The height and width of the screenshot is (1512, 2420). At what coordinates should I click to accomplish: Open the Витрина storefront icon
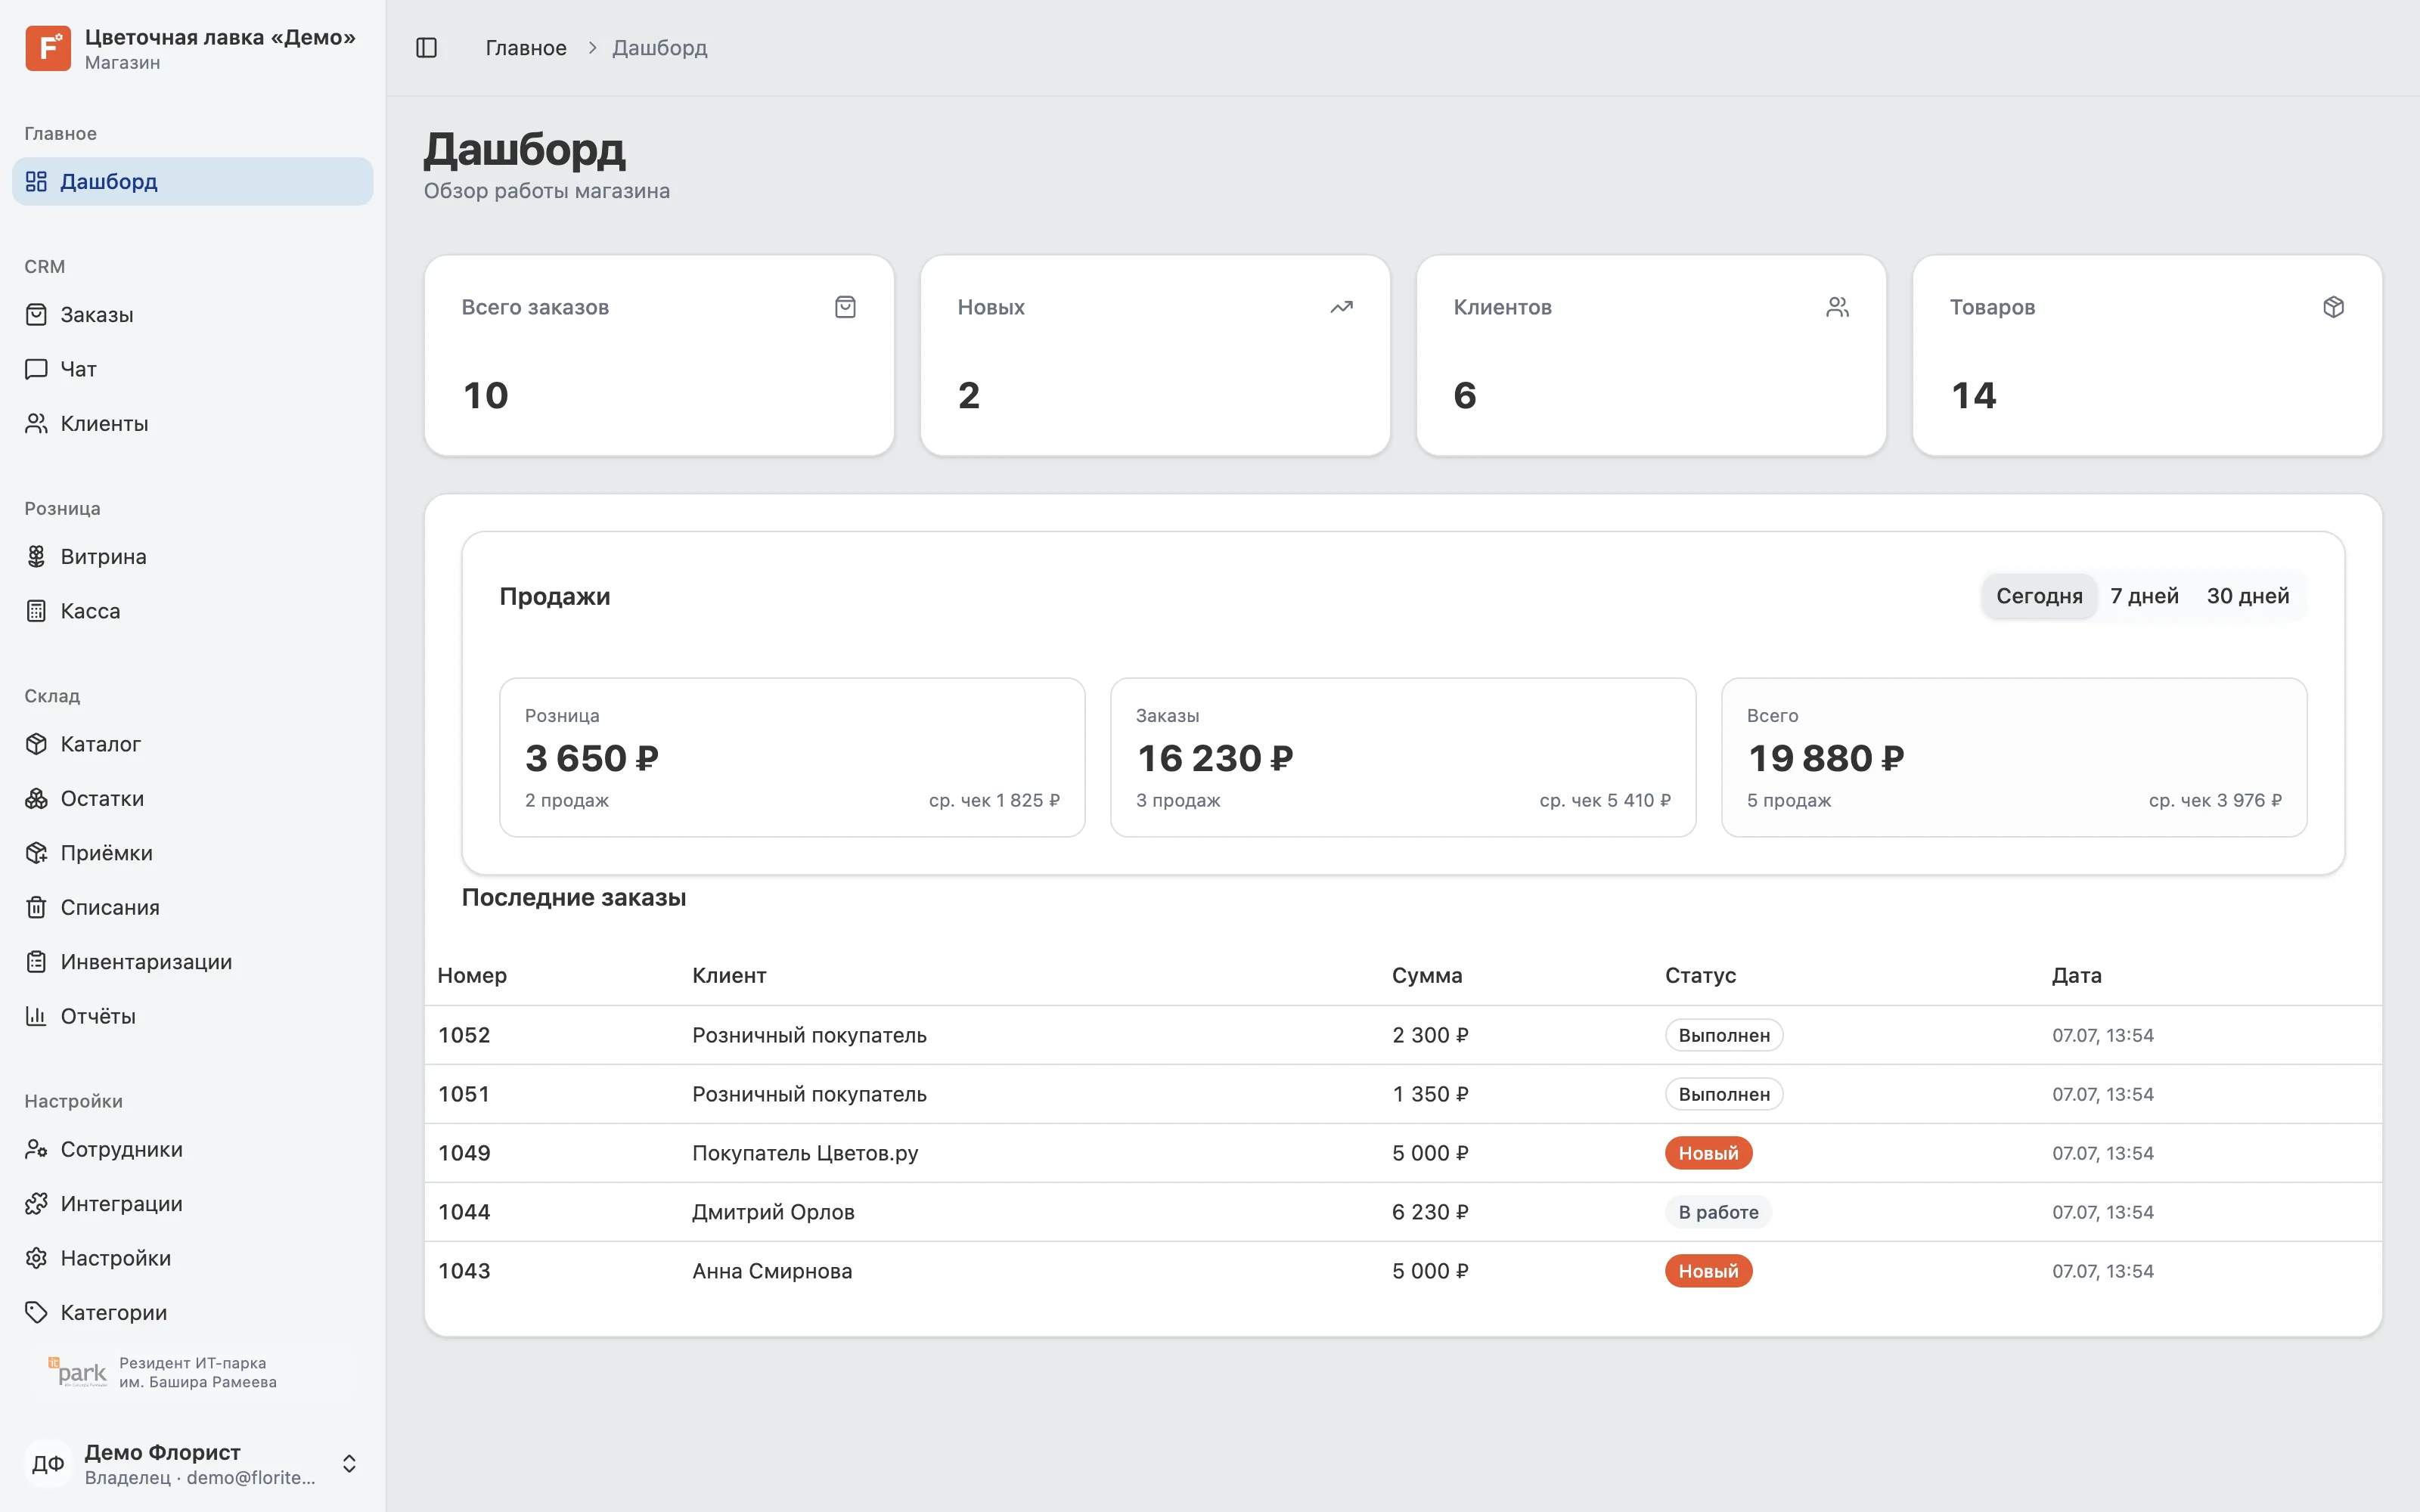(36, 557)
